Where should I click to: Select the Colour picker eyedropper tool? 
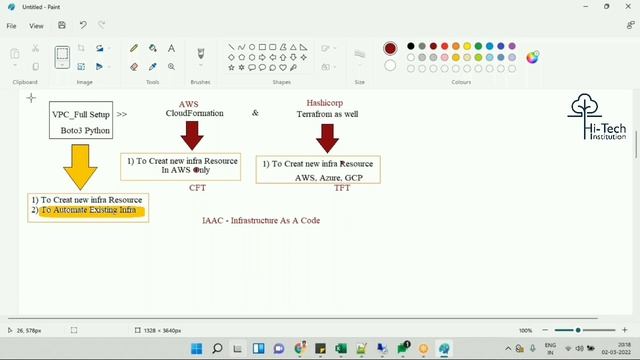(153, 67)
